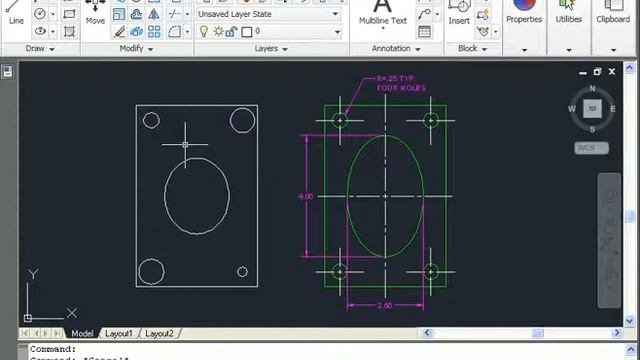The image size is (640, 360).
Task: Select the Mirror tool
Action: tap(154, 14)
